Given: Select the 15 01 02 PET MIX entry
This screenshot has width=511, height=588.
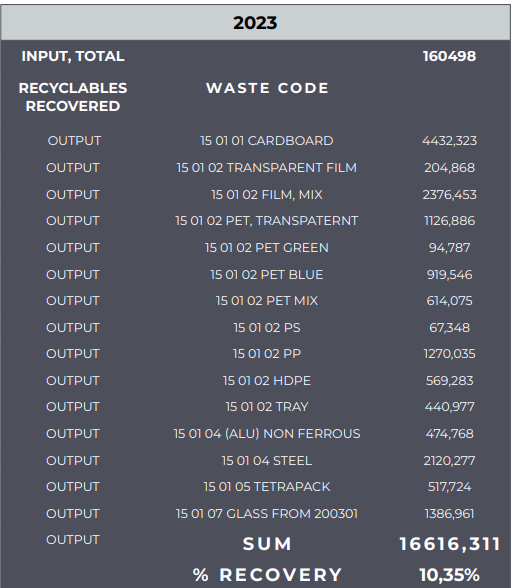Looking at the screenshot, I should tap(267, 301).
